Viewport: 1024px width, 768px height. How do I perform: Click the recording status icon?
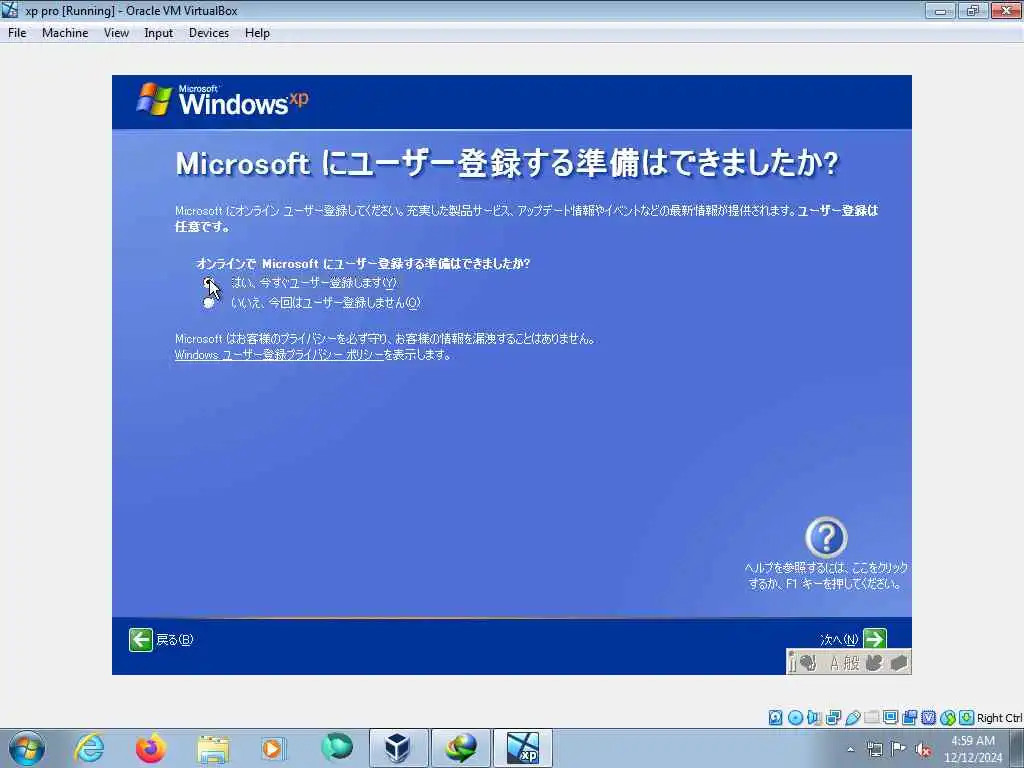pos(909,718)
